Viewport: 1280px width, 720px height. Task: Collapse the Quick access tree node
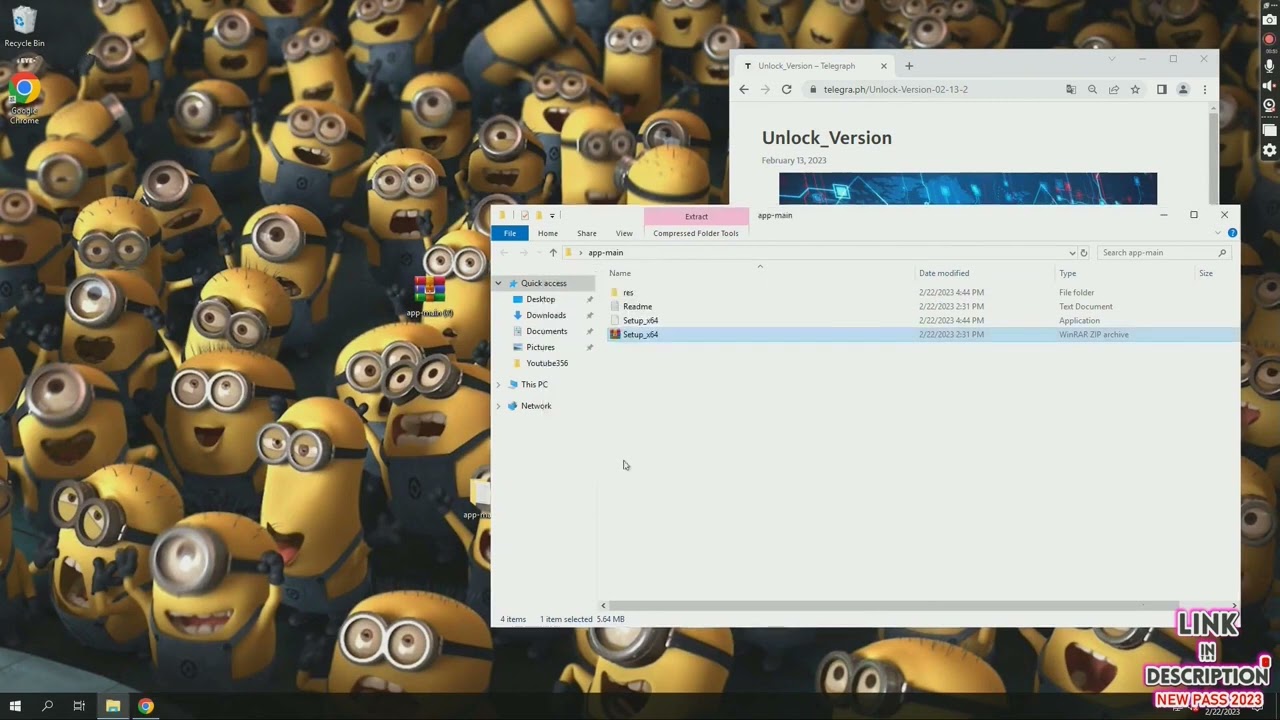point(498,284)
